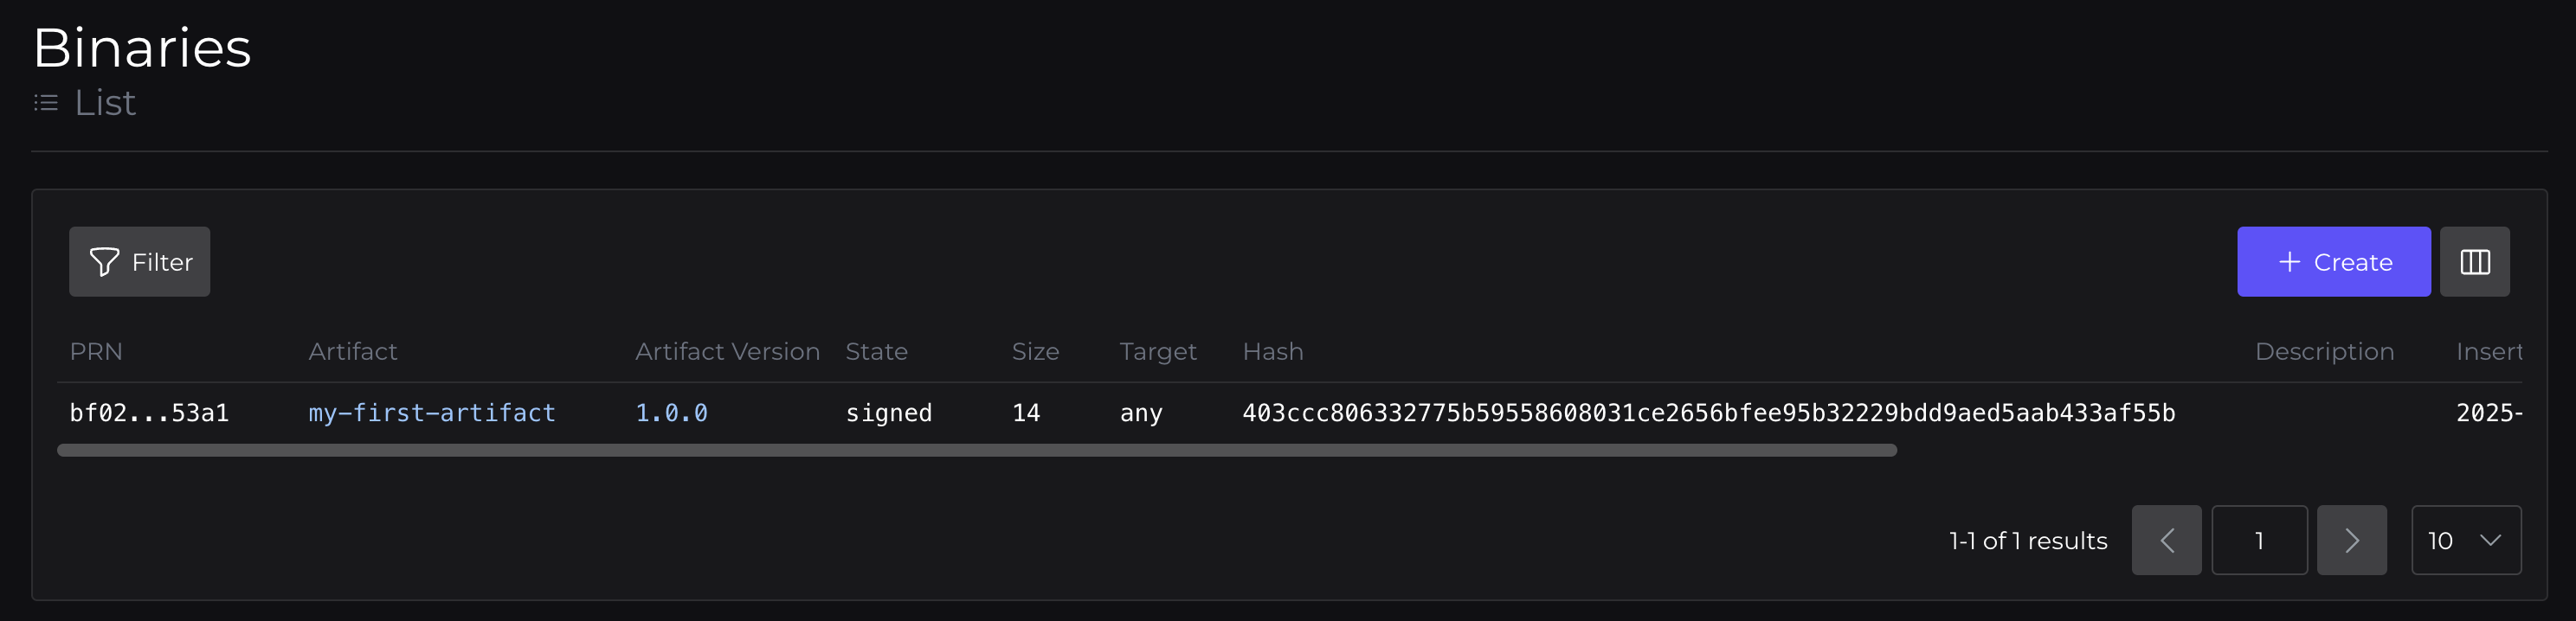Click the Hash column header

[1272, 352]
